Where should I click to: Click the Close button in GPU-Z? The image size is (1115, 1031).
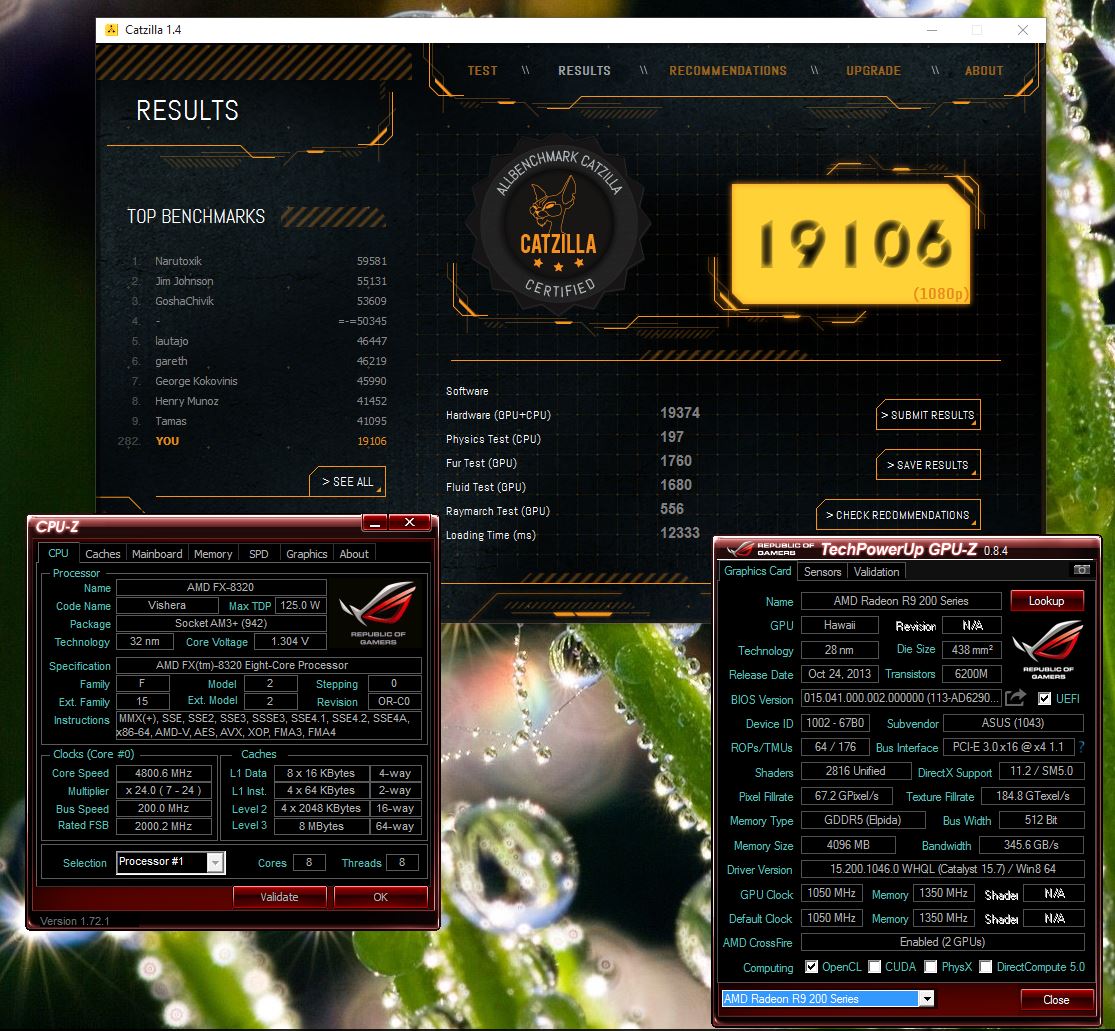[x=1056, y=999]
